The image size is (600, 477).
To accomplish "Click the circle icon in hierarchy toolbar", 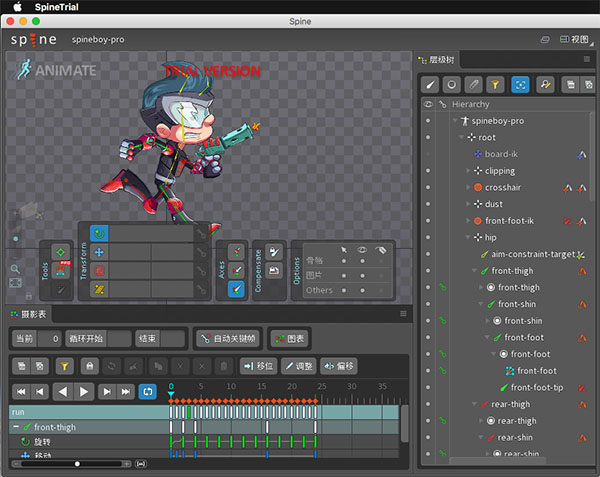I will (x=452, y=85).
